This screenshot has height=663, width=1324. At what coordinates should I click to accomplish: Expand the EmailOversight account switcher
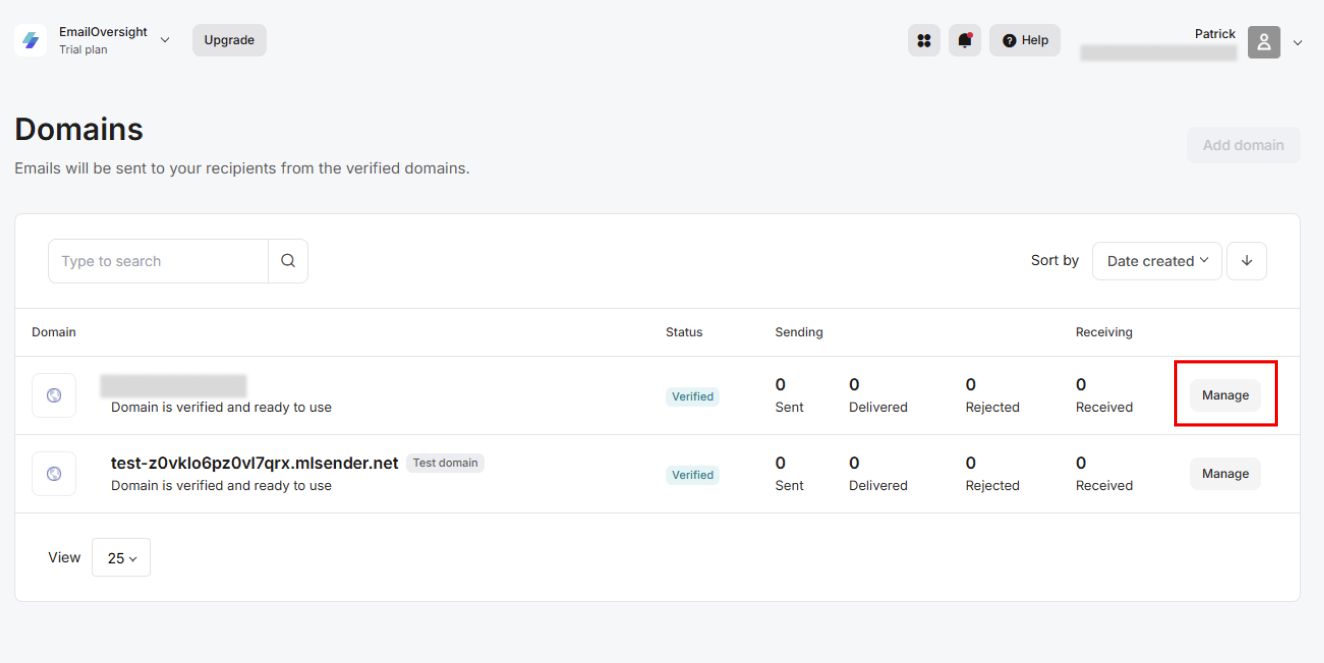165,40
